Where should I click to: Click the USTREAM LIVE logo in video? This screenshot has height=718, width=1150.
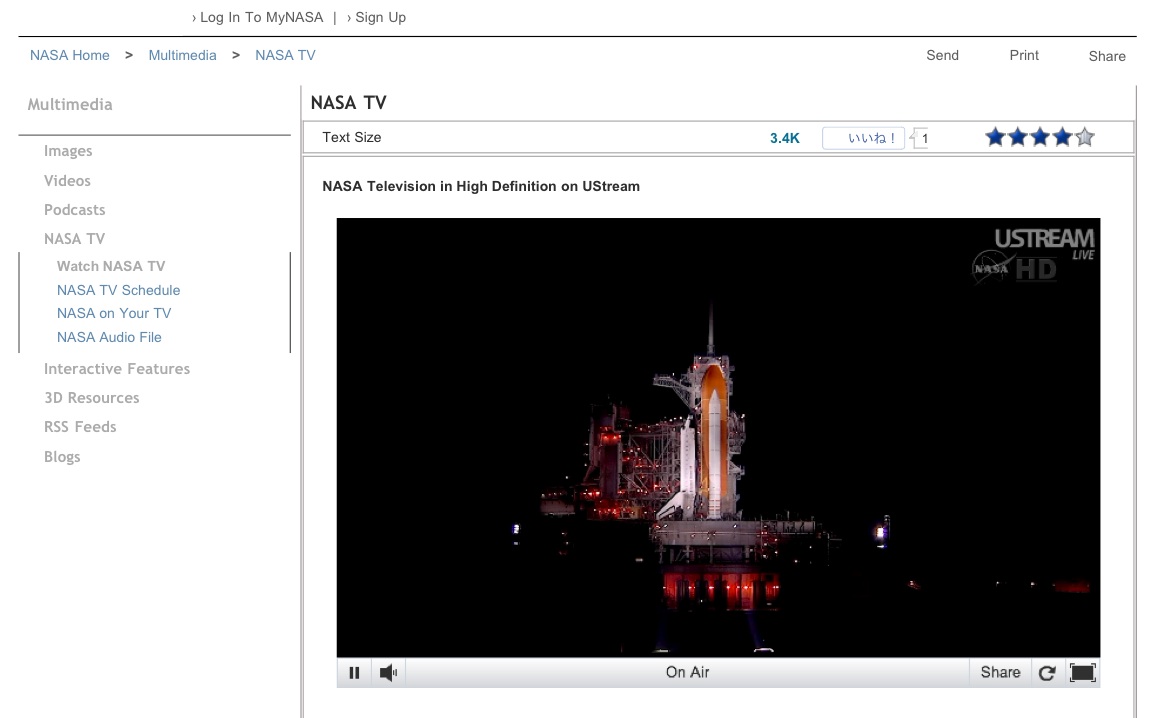[1044, 245]
